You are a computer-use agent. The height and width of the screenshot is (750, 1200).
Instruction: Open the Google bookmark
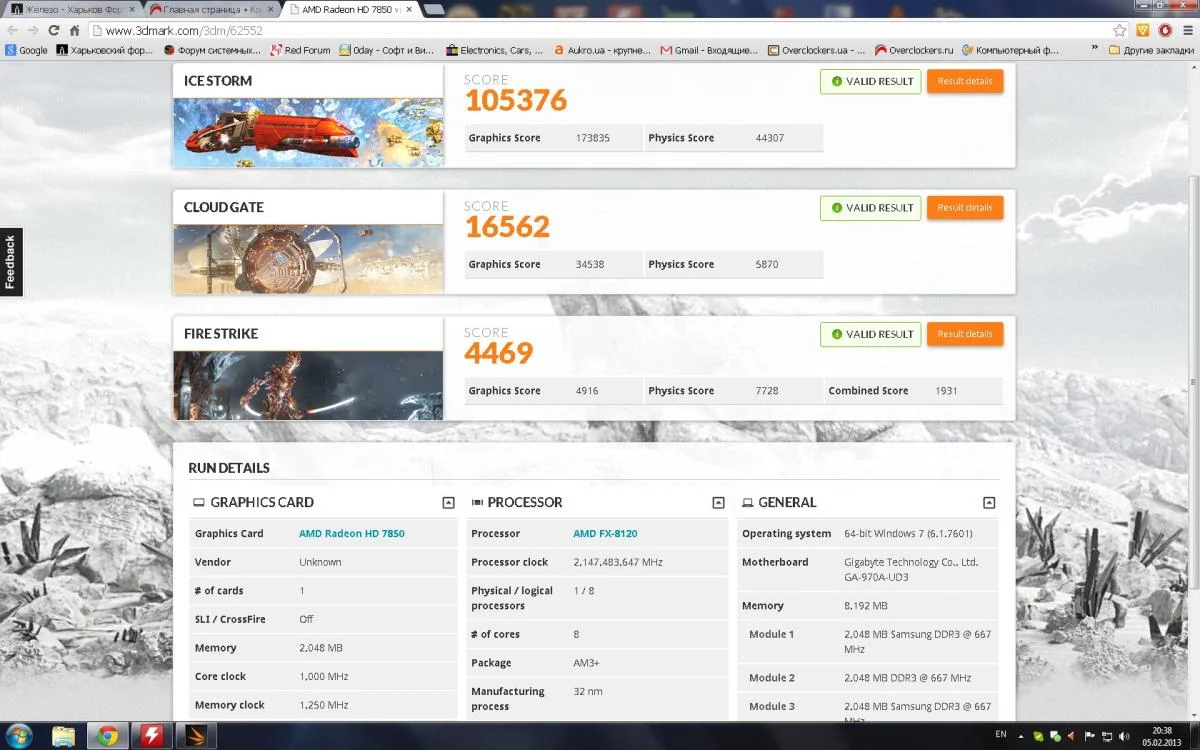point(27,50)
